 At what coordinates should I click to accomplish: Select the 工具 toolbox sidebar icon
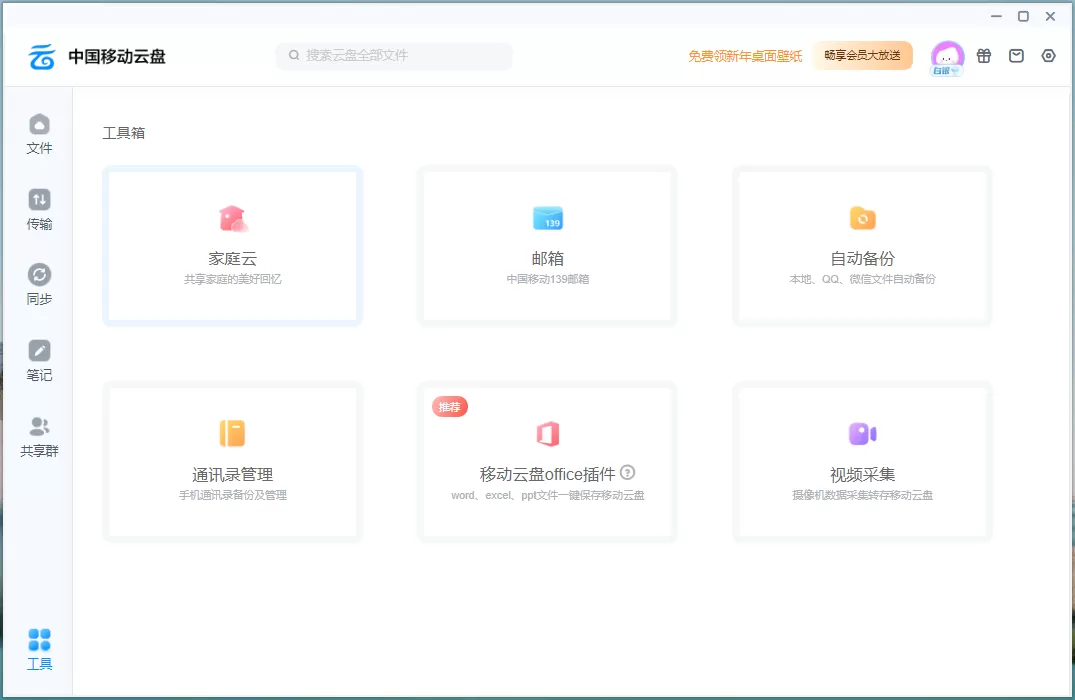click(39, 648)
